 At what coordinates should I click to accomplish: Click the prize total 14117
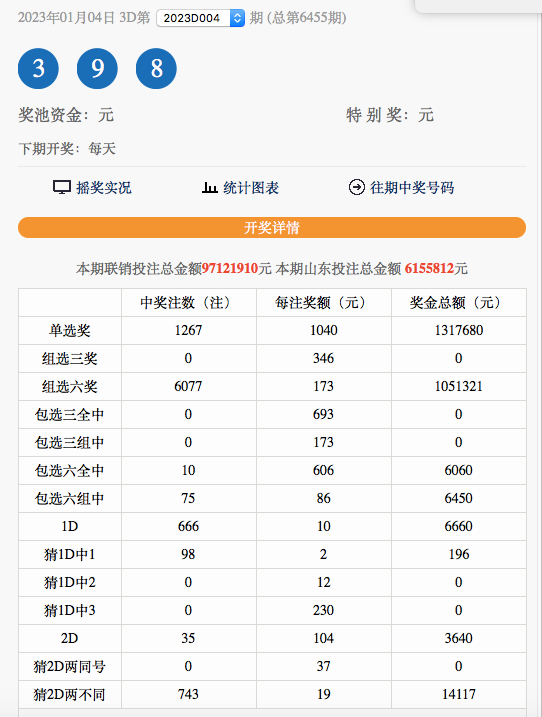pyautogui.click(x=459, y=694)
